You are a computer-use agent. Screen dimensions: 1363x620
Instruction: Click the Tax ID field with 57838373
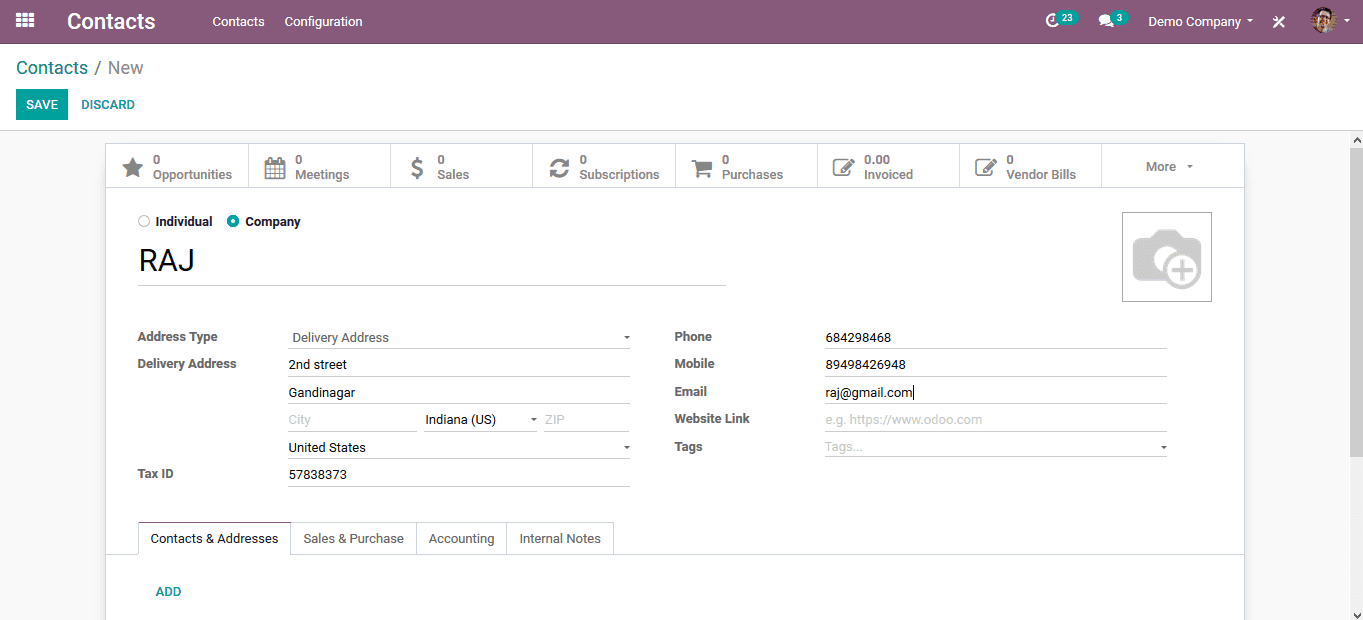(459, 475)
